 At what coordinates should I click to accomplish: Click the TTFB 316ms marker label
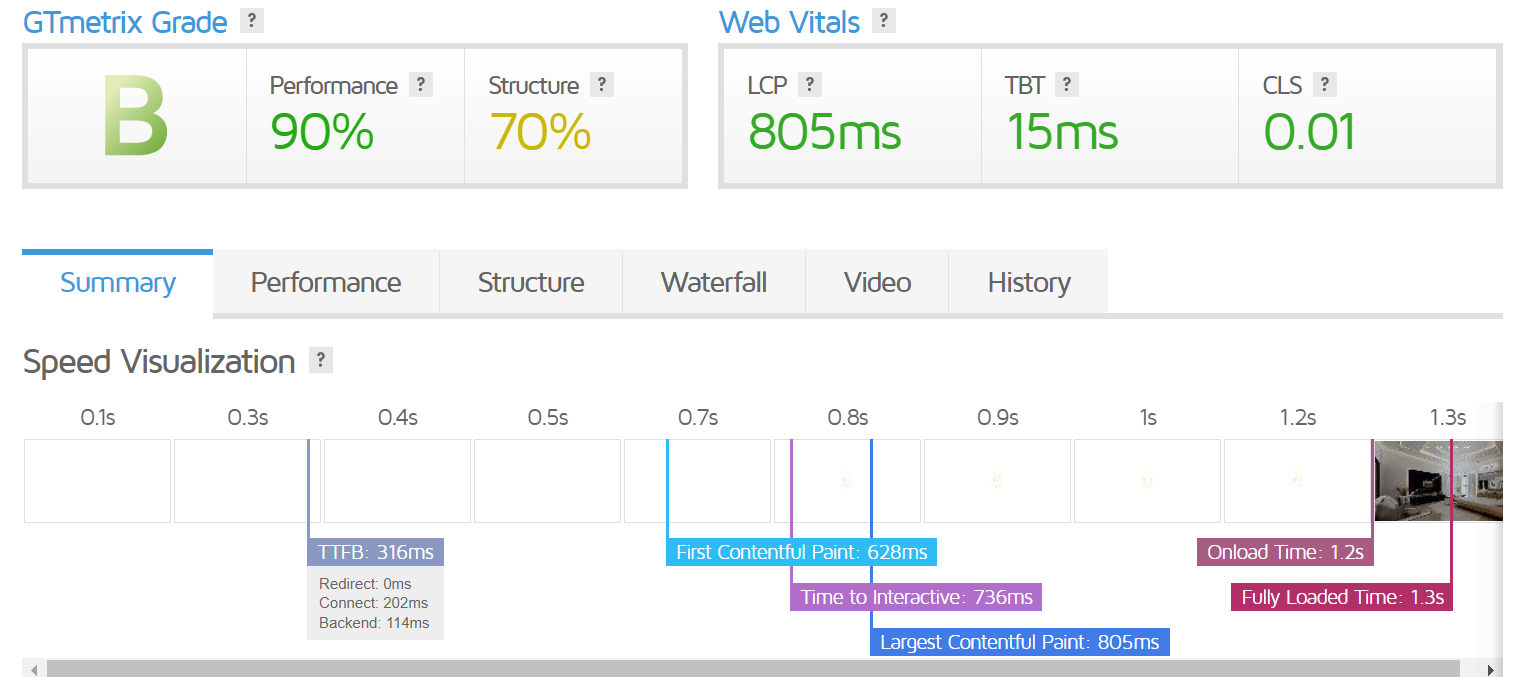(x=376, y=552)
